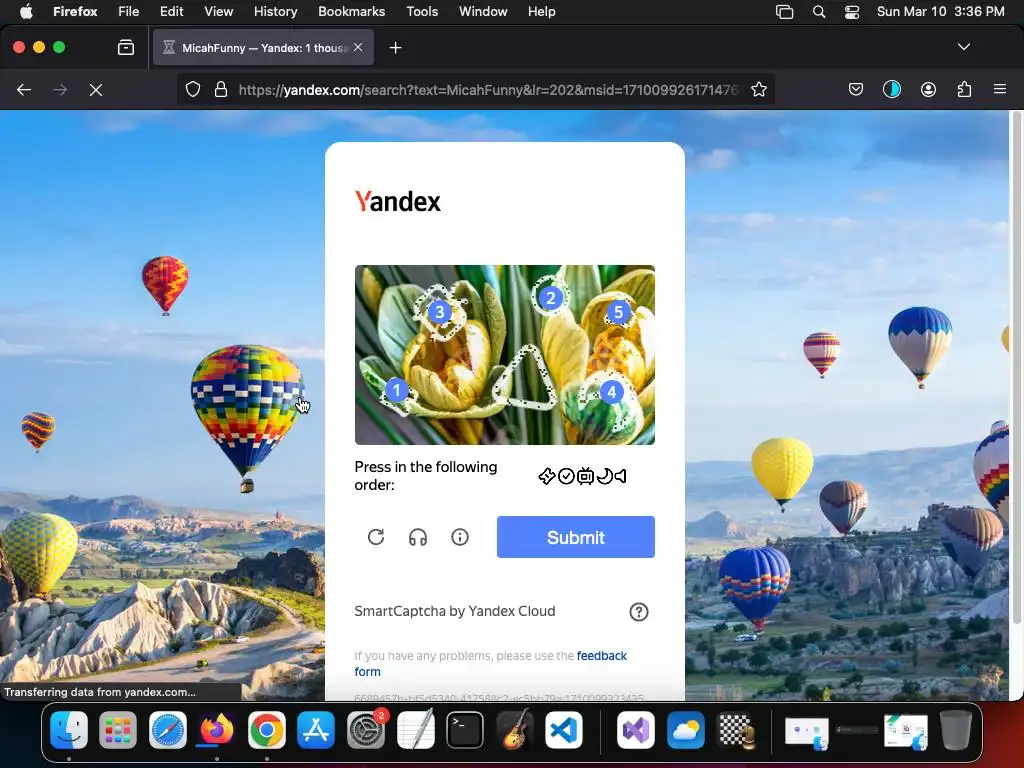Open SmartCaptcha help question mark icon
The image size is (1024, 768).
tap(639, 612)
